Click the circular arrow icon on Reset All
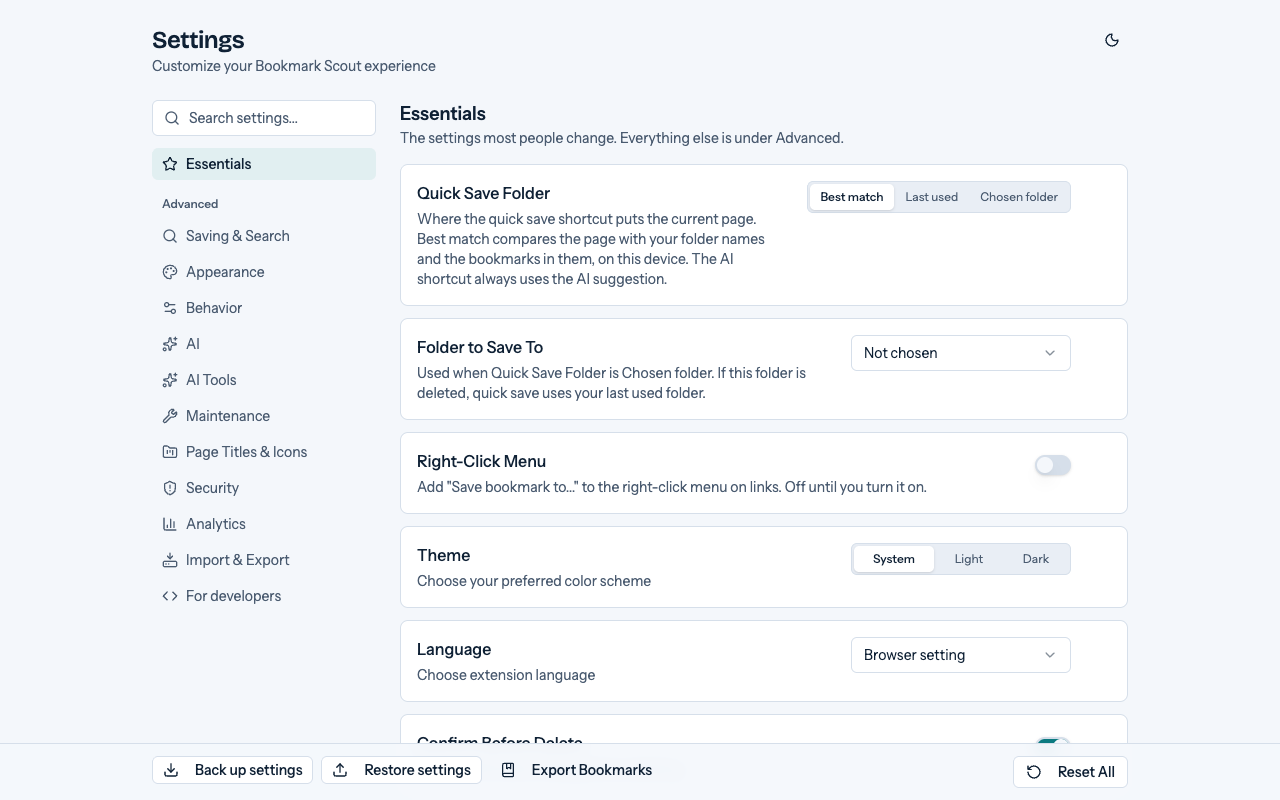Screen dimensions: 1280x800 click(x=1034, y=772)
